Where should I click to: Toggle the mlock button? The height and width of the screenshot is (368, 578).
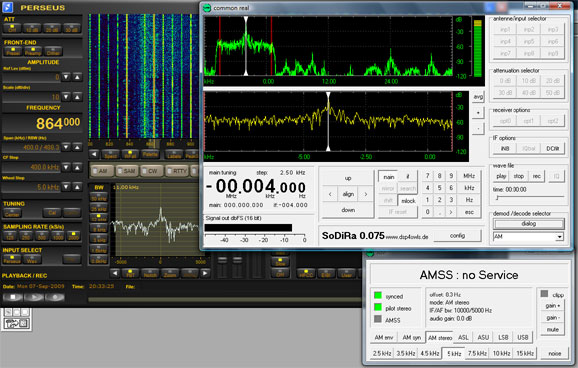(x=408, y=201)
